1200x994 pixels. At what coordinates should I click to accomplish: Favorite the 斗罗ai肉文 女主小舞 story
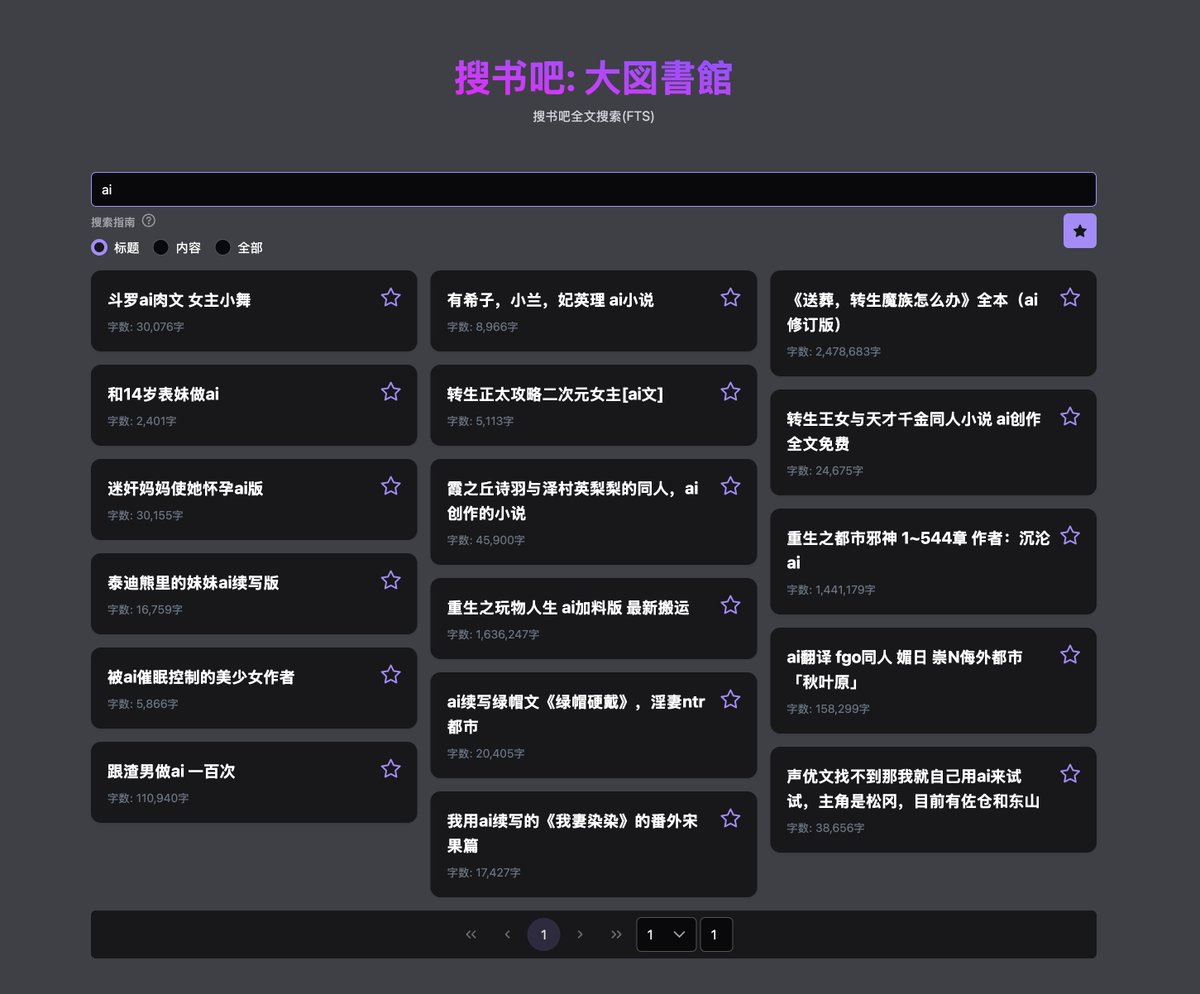pyautogui.click(x=390, y=297)
